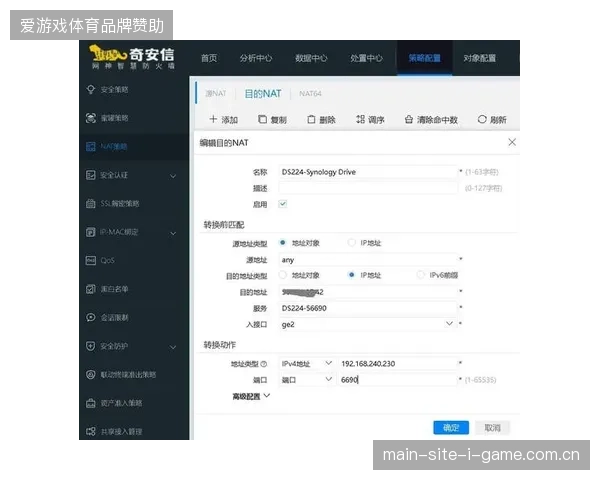Image resolution: width=600 pixels, height=480 pixels.
Task: Select IPv6前缀 for 目的地址类型
Action: 420,275
